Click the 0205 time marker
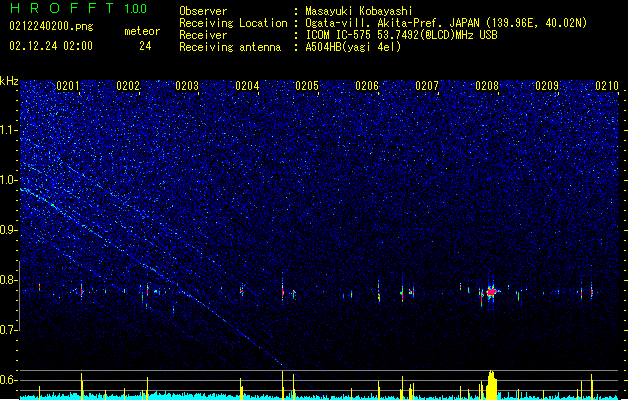Viewport: 629px width, 400px height. point(307,86)
